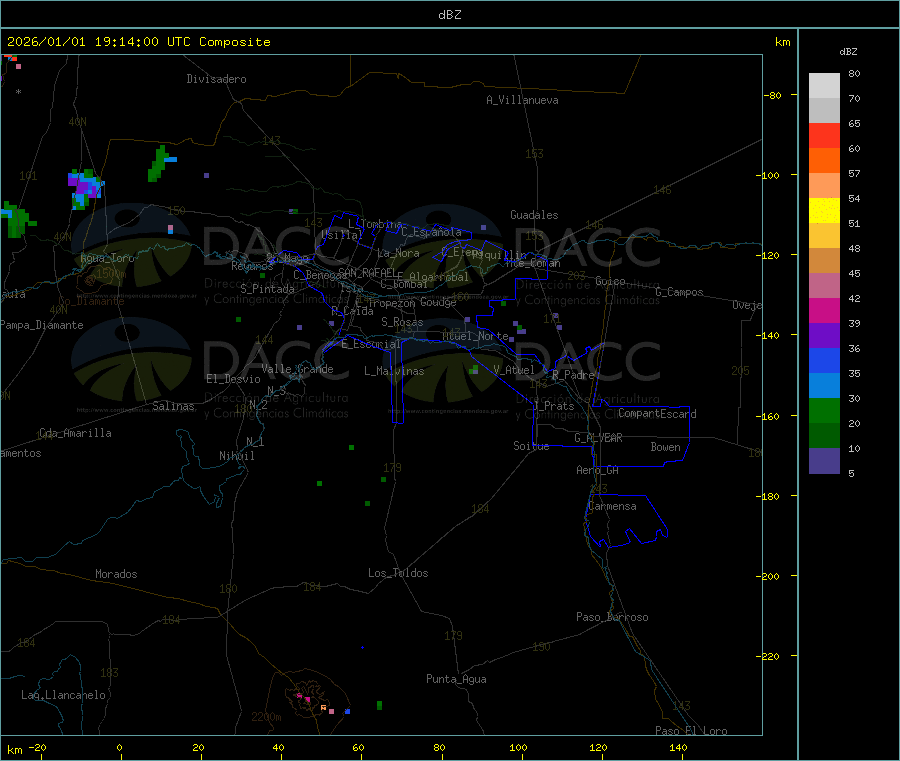The width and height of the screenshot is (900, 761).
Task: Click the Divisadero map label
Action: [x=216, y=79]
